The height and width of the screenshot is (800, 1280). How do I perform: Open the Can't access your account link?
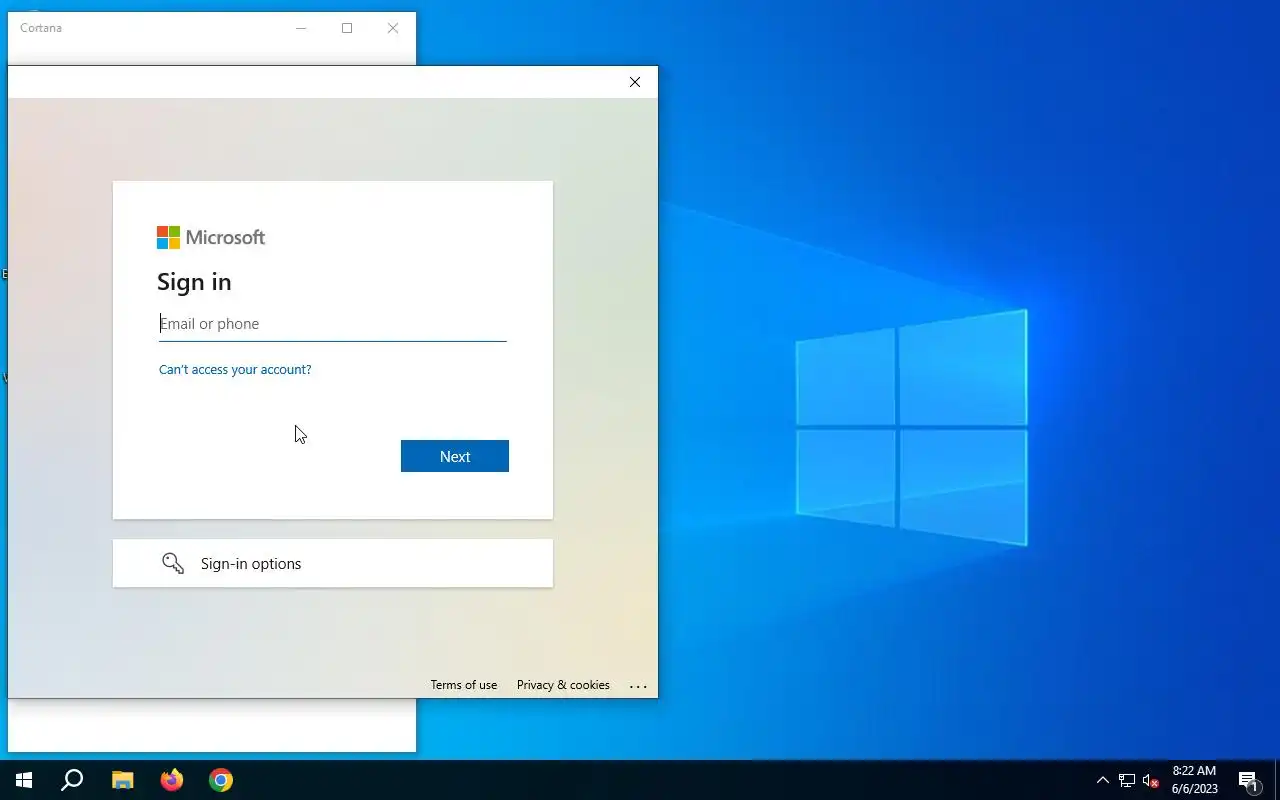[235, 370]
